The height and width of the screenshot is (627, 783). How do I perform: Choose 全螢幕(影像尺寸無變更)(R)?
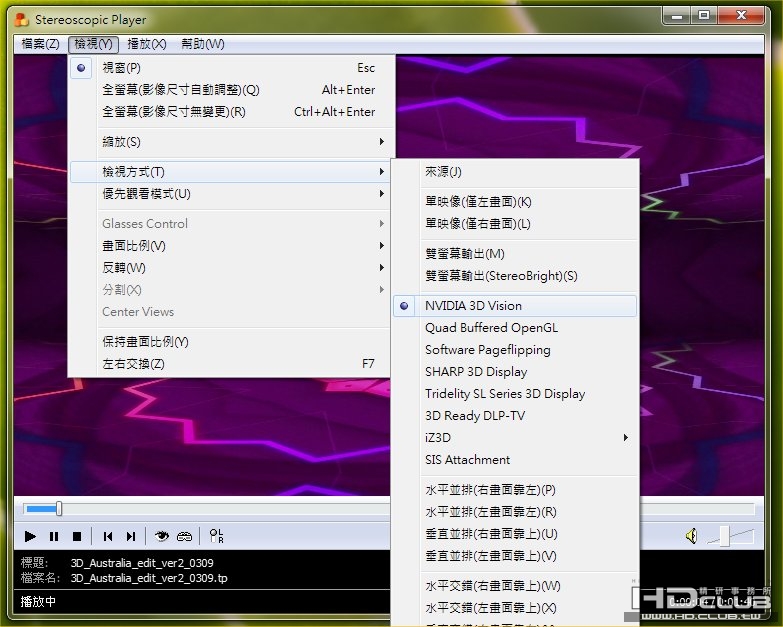point(231,112)
